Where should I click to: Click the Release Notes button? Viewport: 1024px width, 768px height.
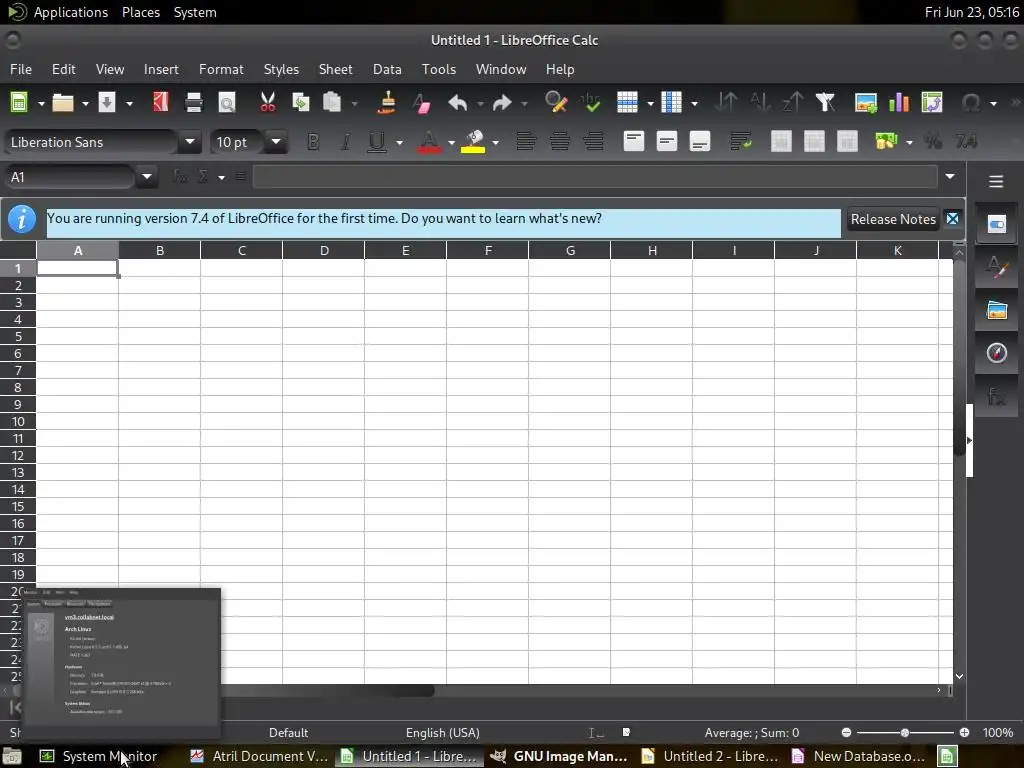pyautogui.click(x=893, y=219)
